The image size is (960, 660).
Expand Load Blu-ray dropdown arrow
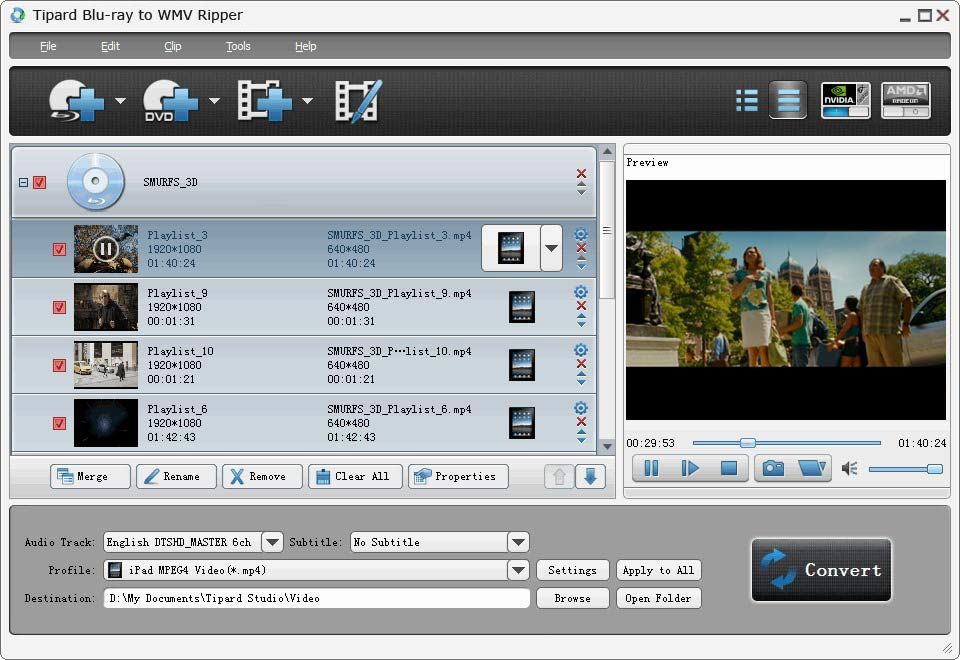pyautogui.click(x=121, y=100)
